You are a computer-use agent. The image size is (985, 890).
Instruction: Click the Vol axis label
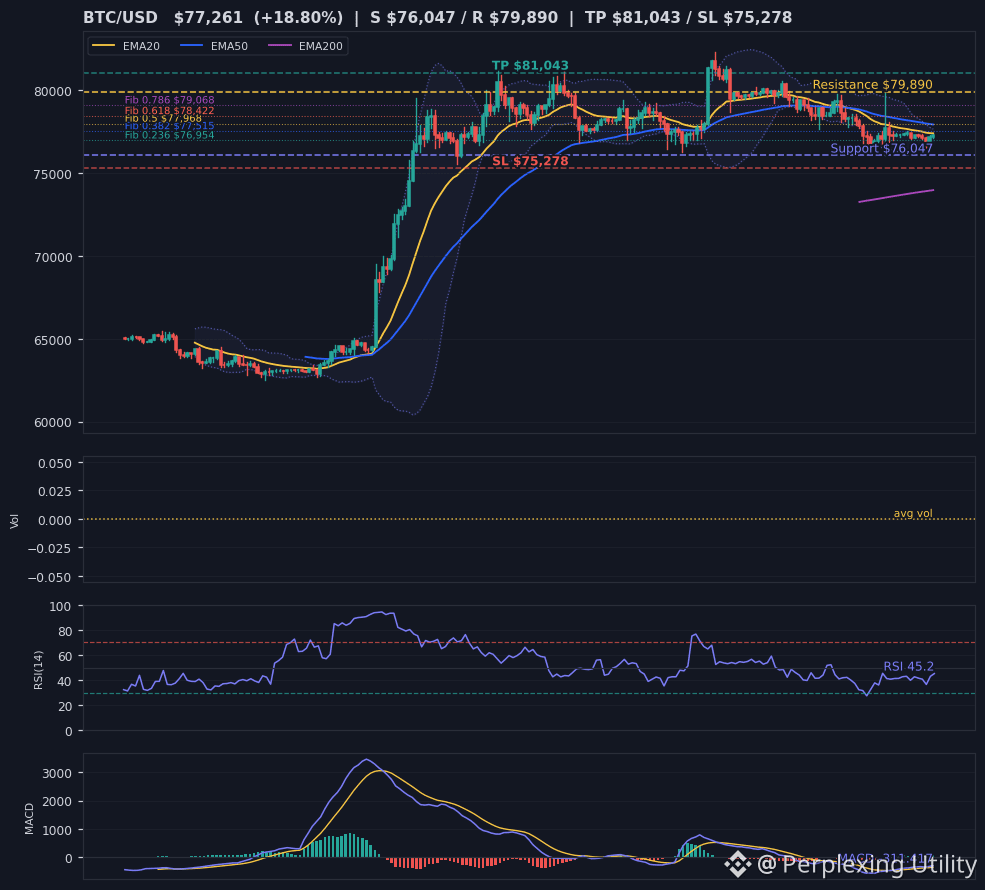tap(14, 521)
